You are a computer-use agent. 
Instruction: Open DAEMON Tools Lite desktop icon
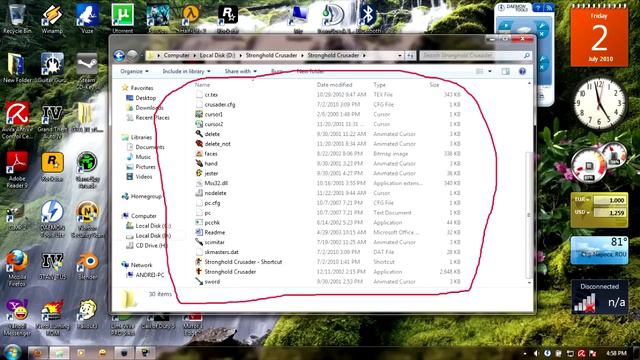52,219
